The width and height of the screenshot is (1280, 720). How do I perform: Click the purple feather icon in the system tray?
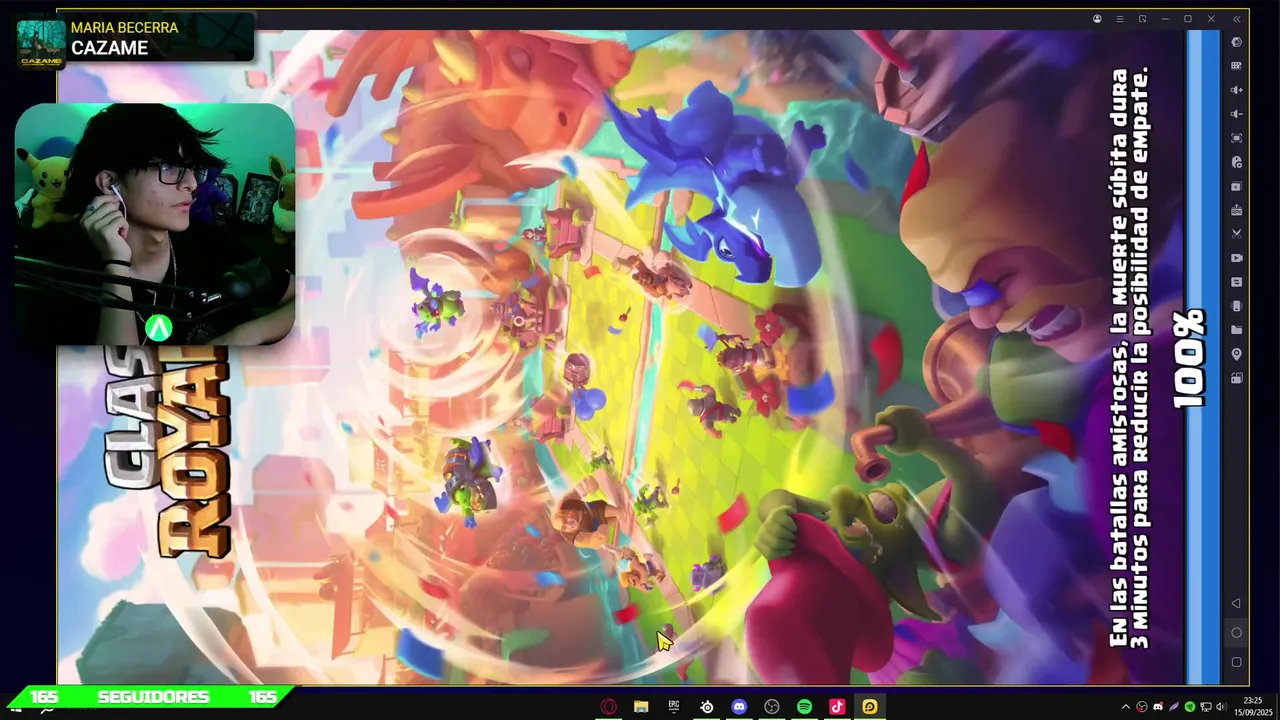(1174, 707)
